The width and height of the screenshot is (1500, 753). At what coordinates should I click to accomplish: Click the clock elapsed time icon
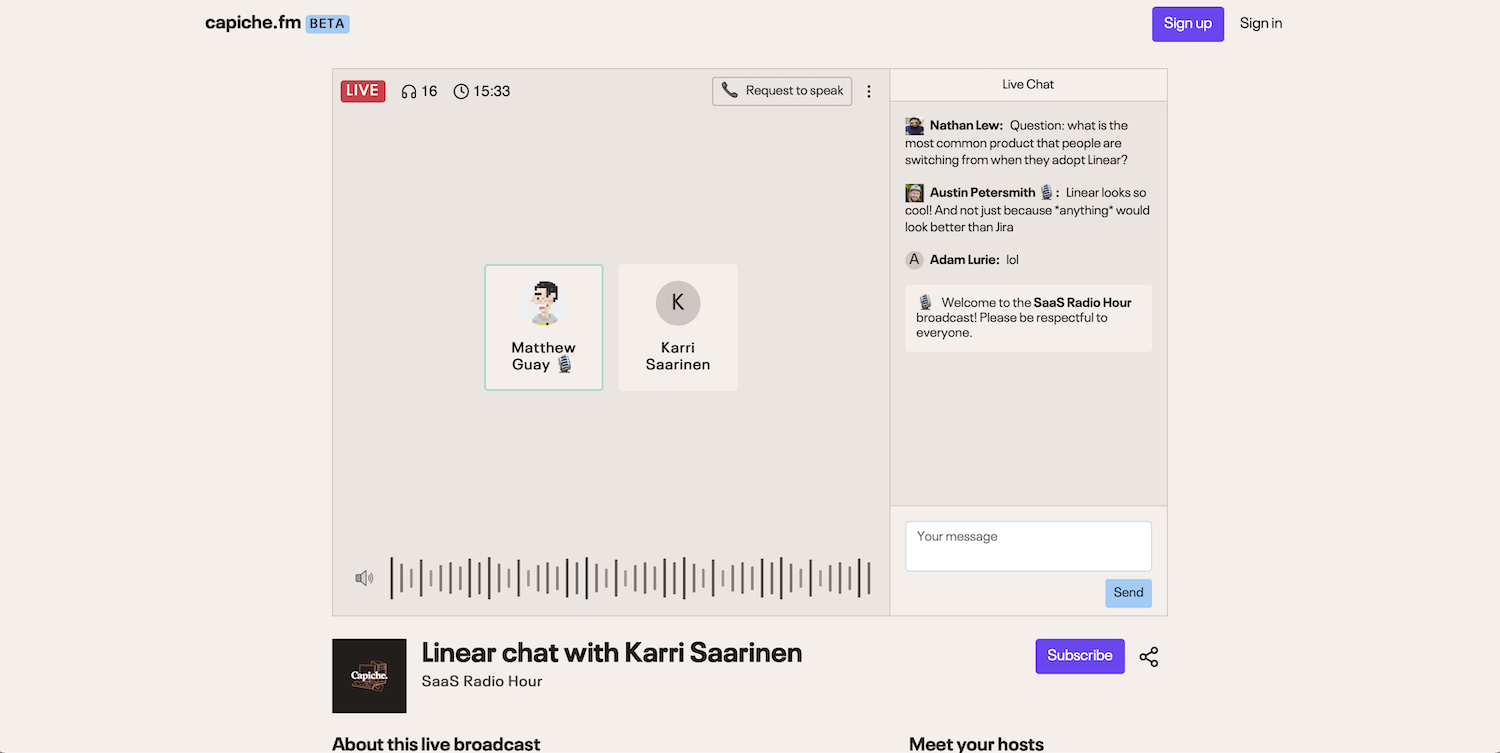[x=461, y=91]
